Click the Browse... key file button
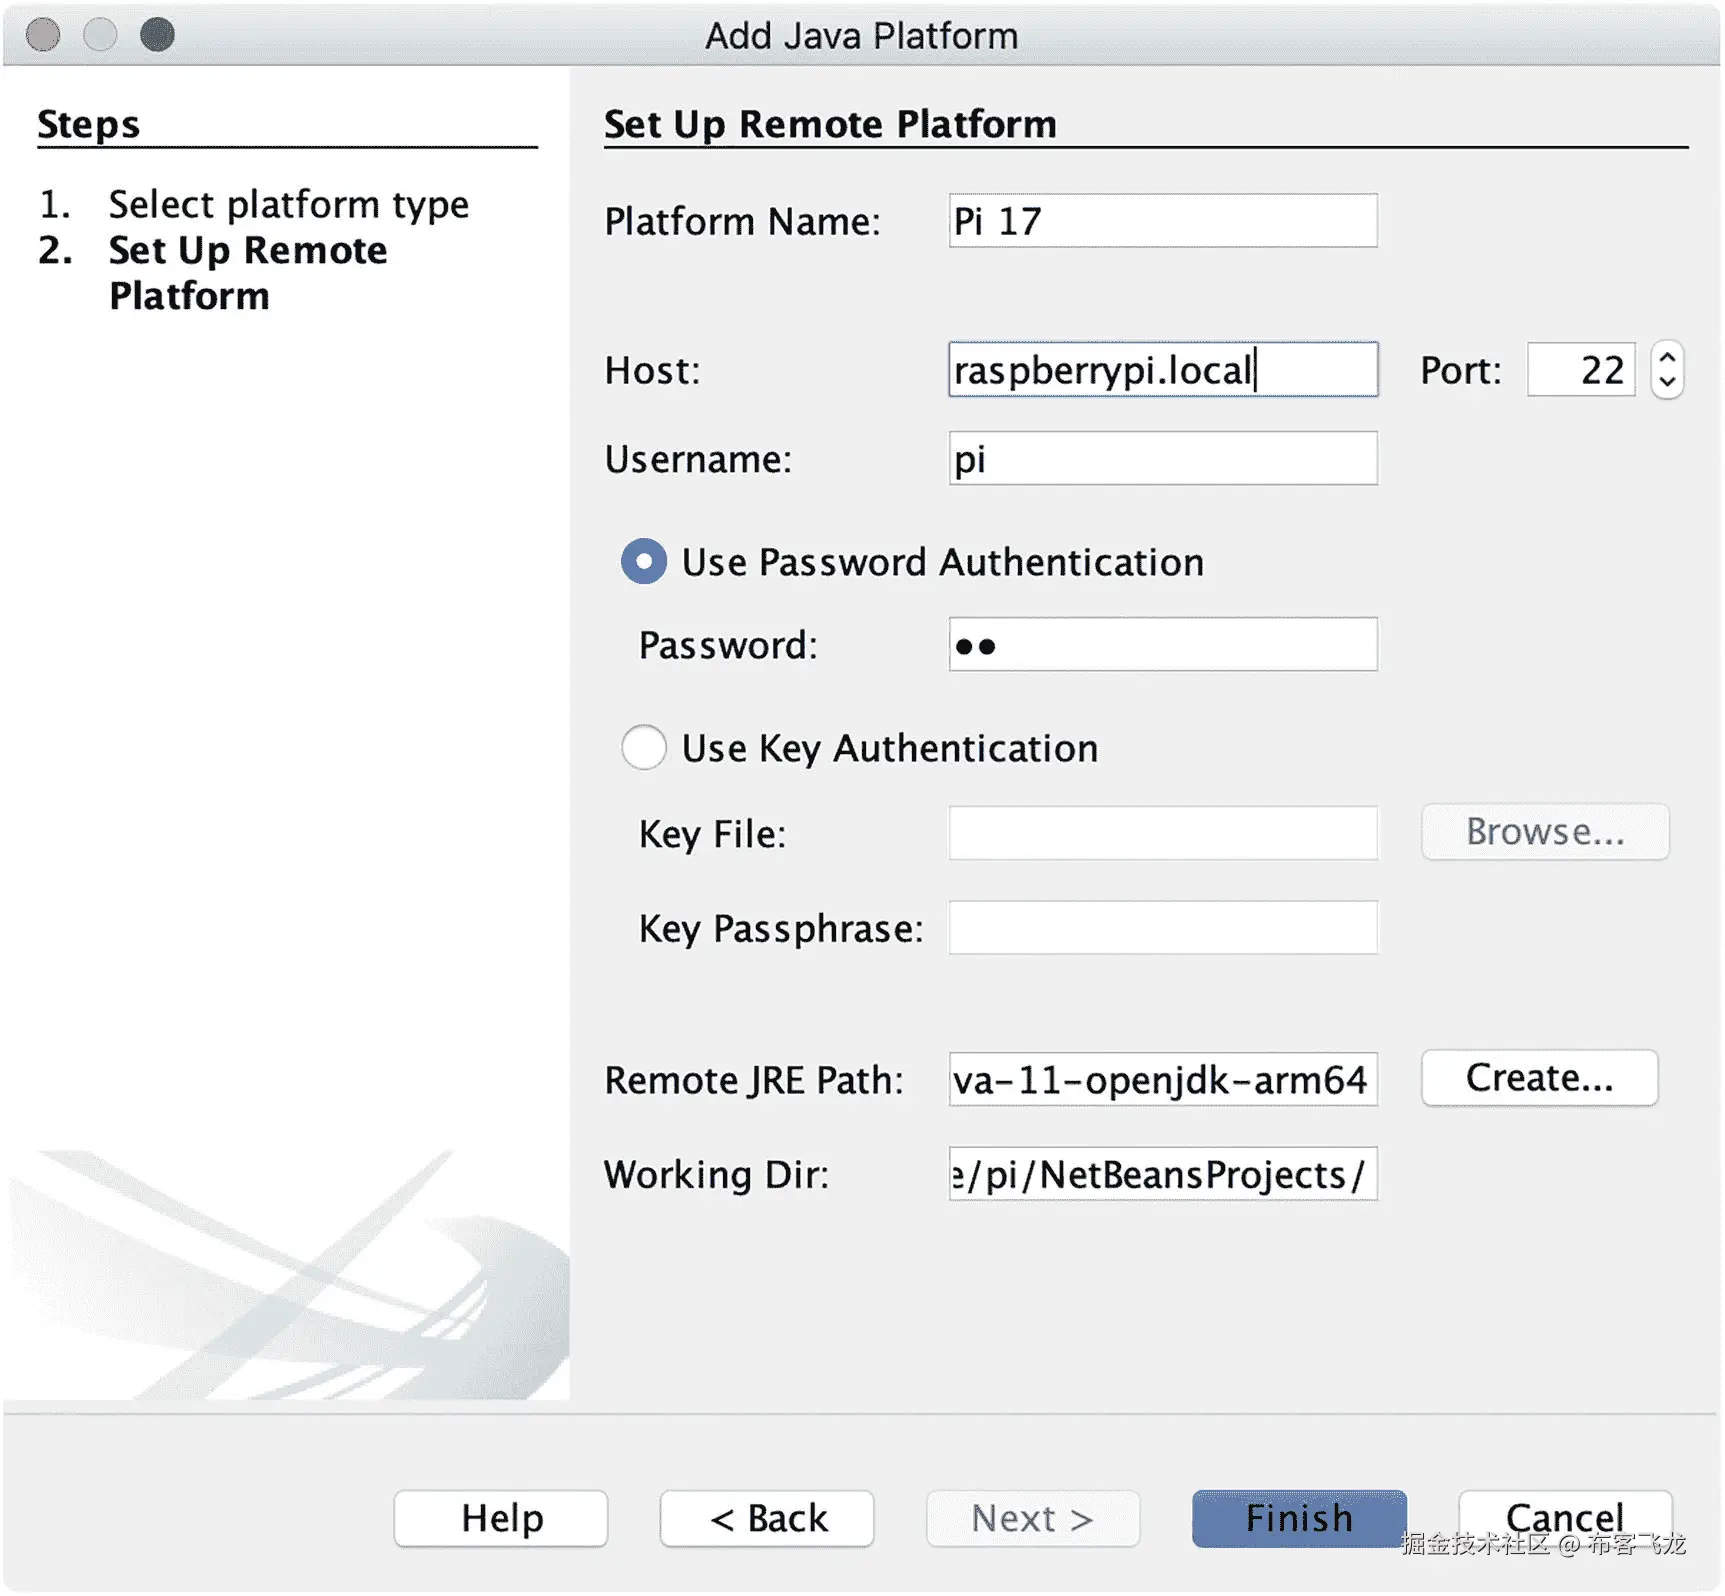Screen dimensions: 1725x1596 [1544, 832]
